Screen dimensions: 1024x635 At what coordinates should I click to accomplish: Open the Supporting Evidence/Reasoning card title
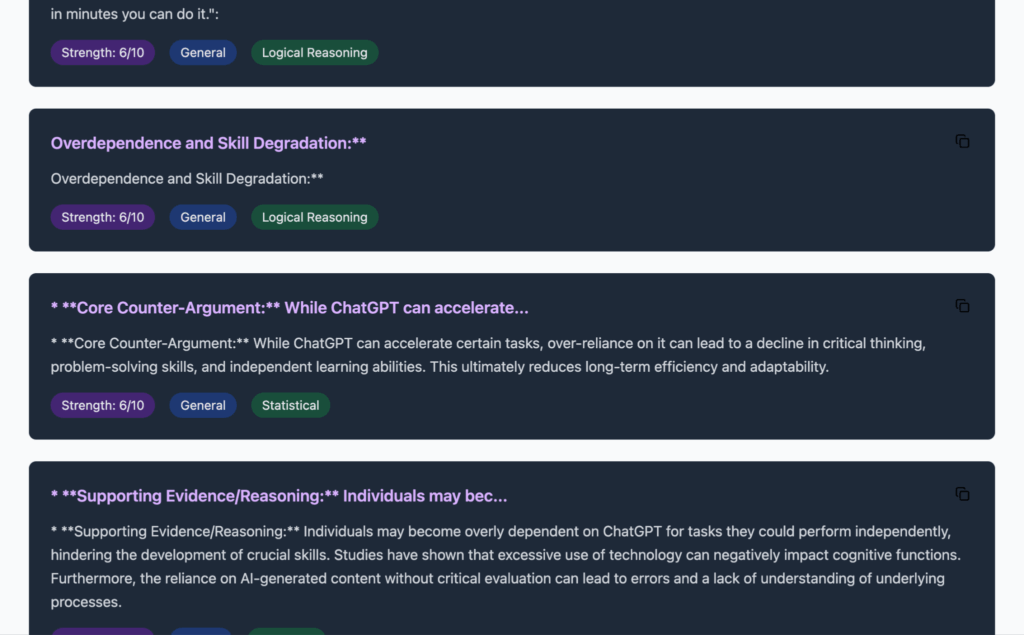pyautogui.click(x=279, y=496)
